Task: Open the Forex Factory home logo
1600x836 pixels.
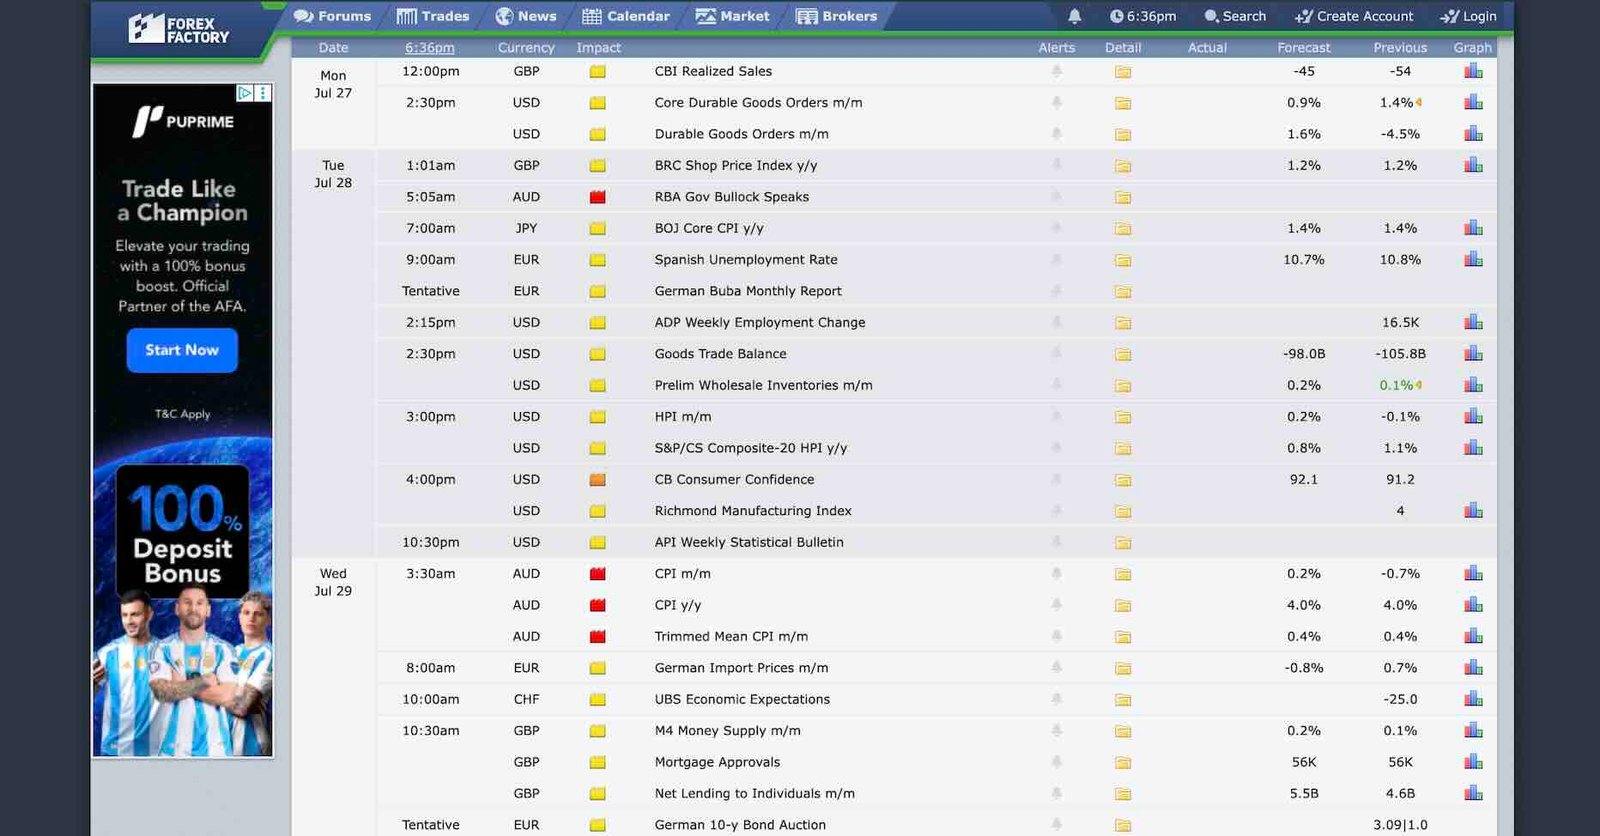Action: (179, 29)
